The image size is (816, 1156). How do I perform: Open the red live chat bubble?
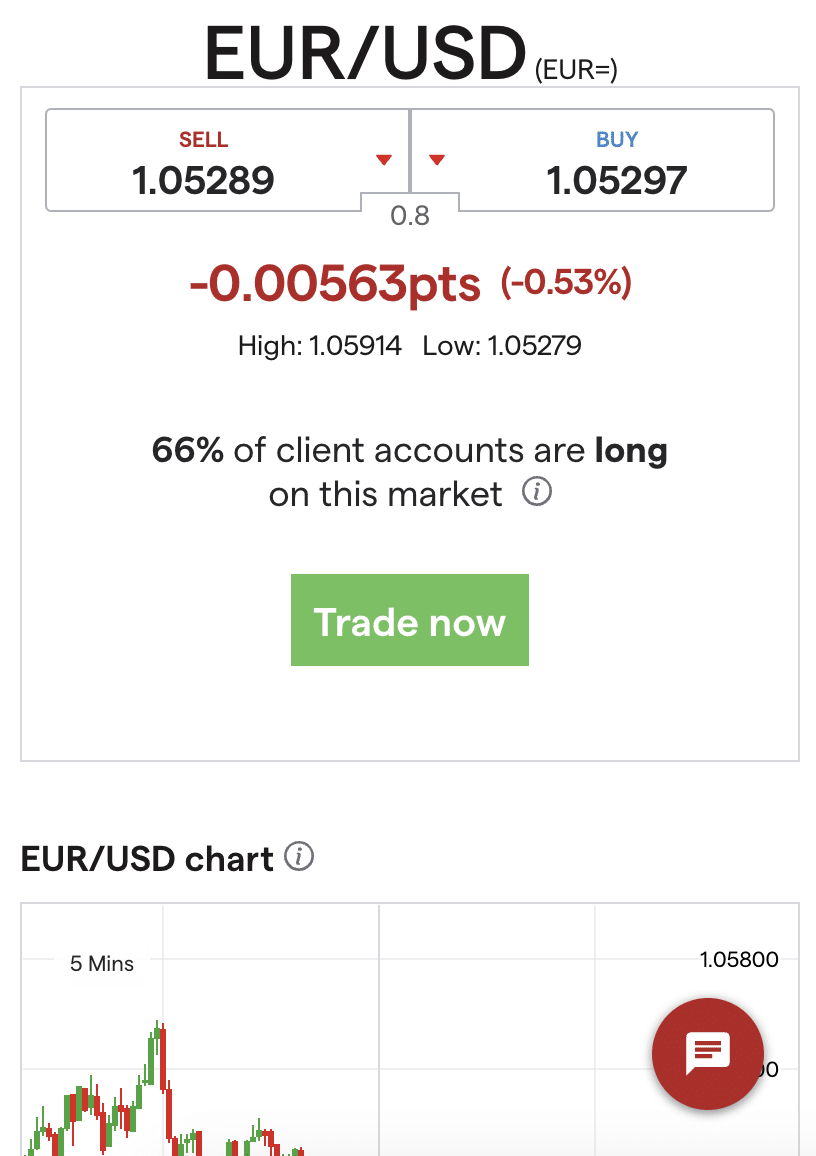[x=707, y=1053]
